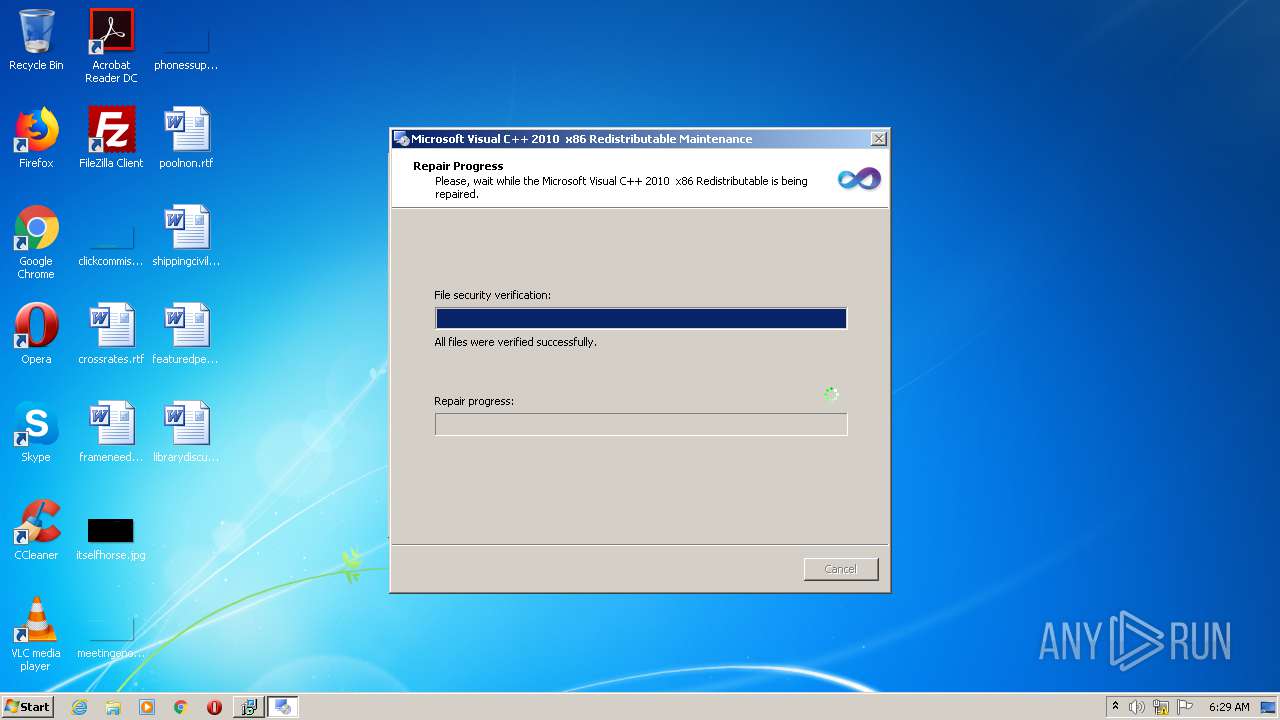Open the Recycle Bin desktop icon
Screen dimensions: 1280x720
(36, 40)
